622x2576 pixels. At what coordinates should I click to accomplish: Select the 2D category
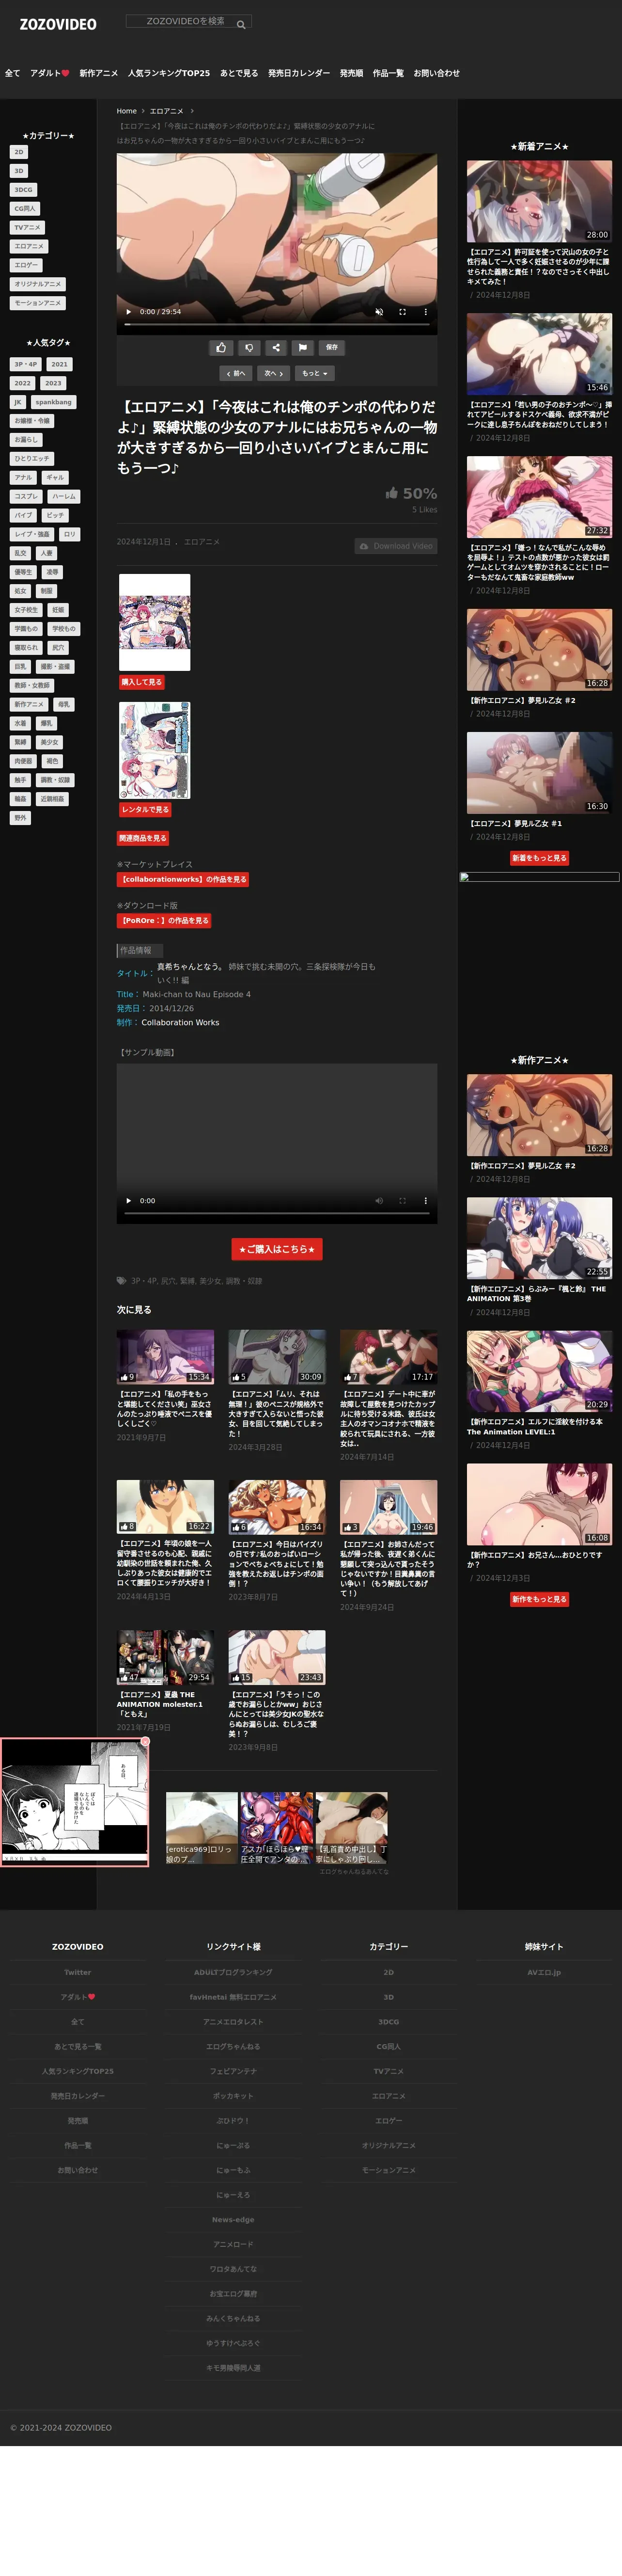click(x=19, y=152)
